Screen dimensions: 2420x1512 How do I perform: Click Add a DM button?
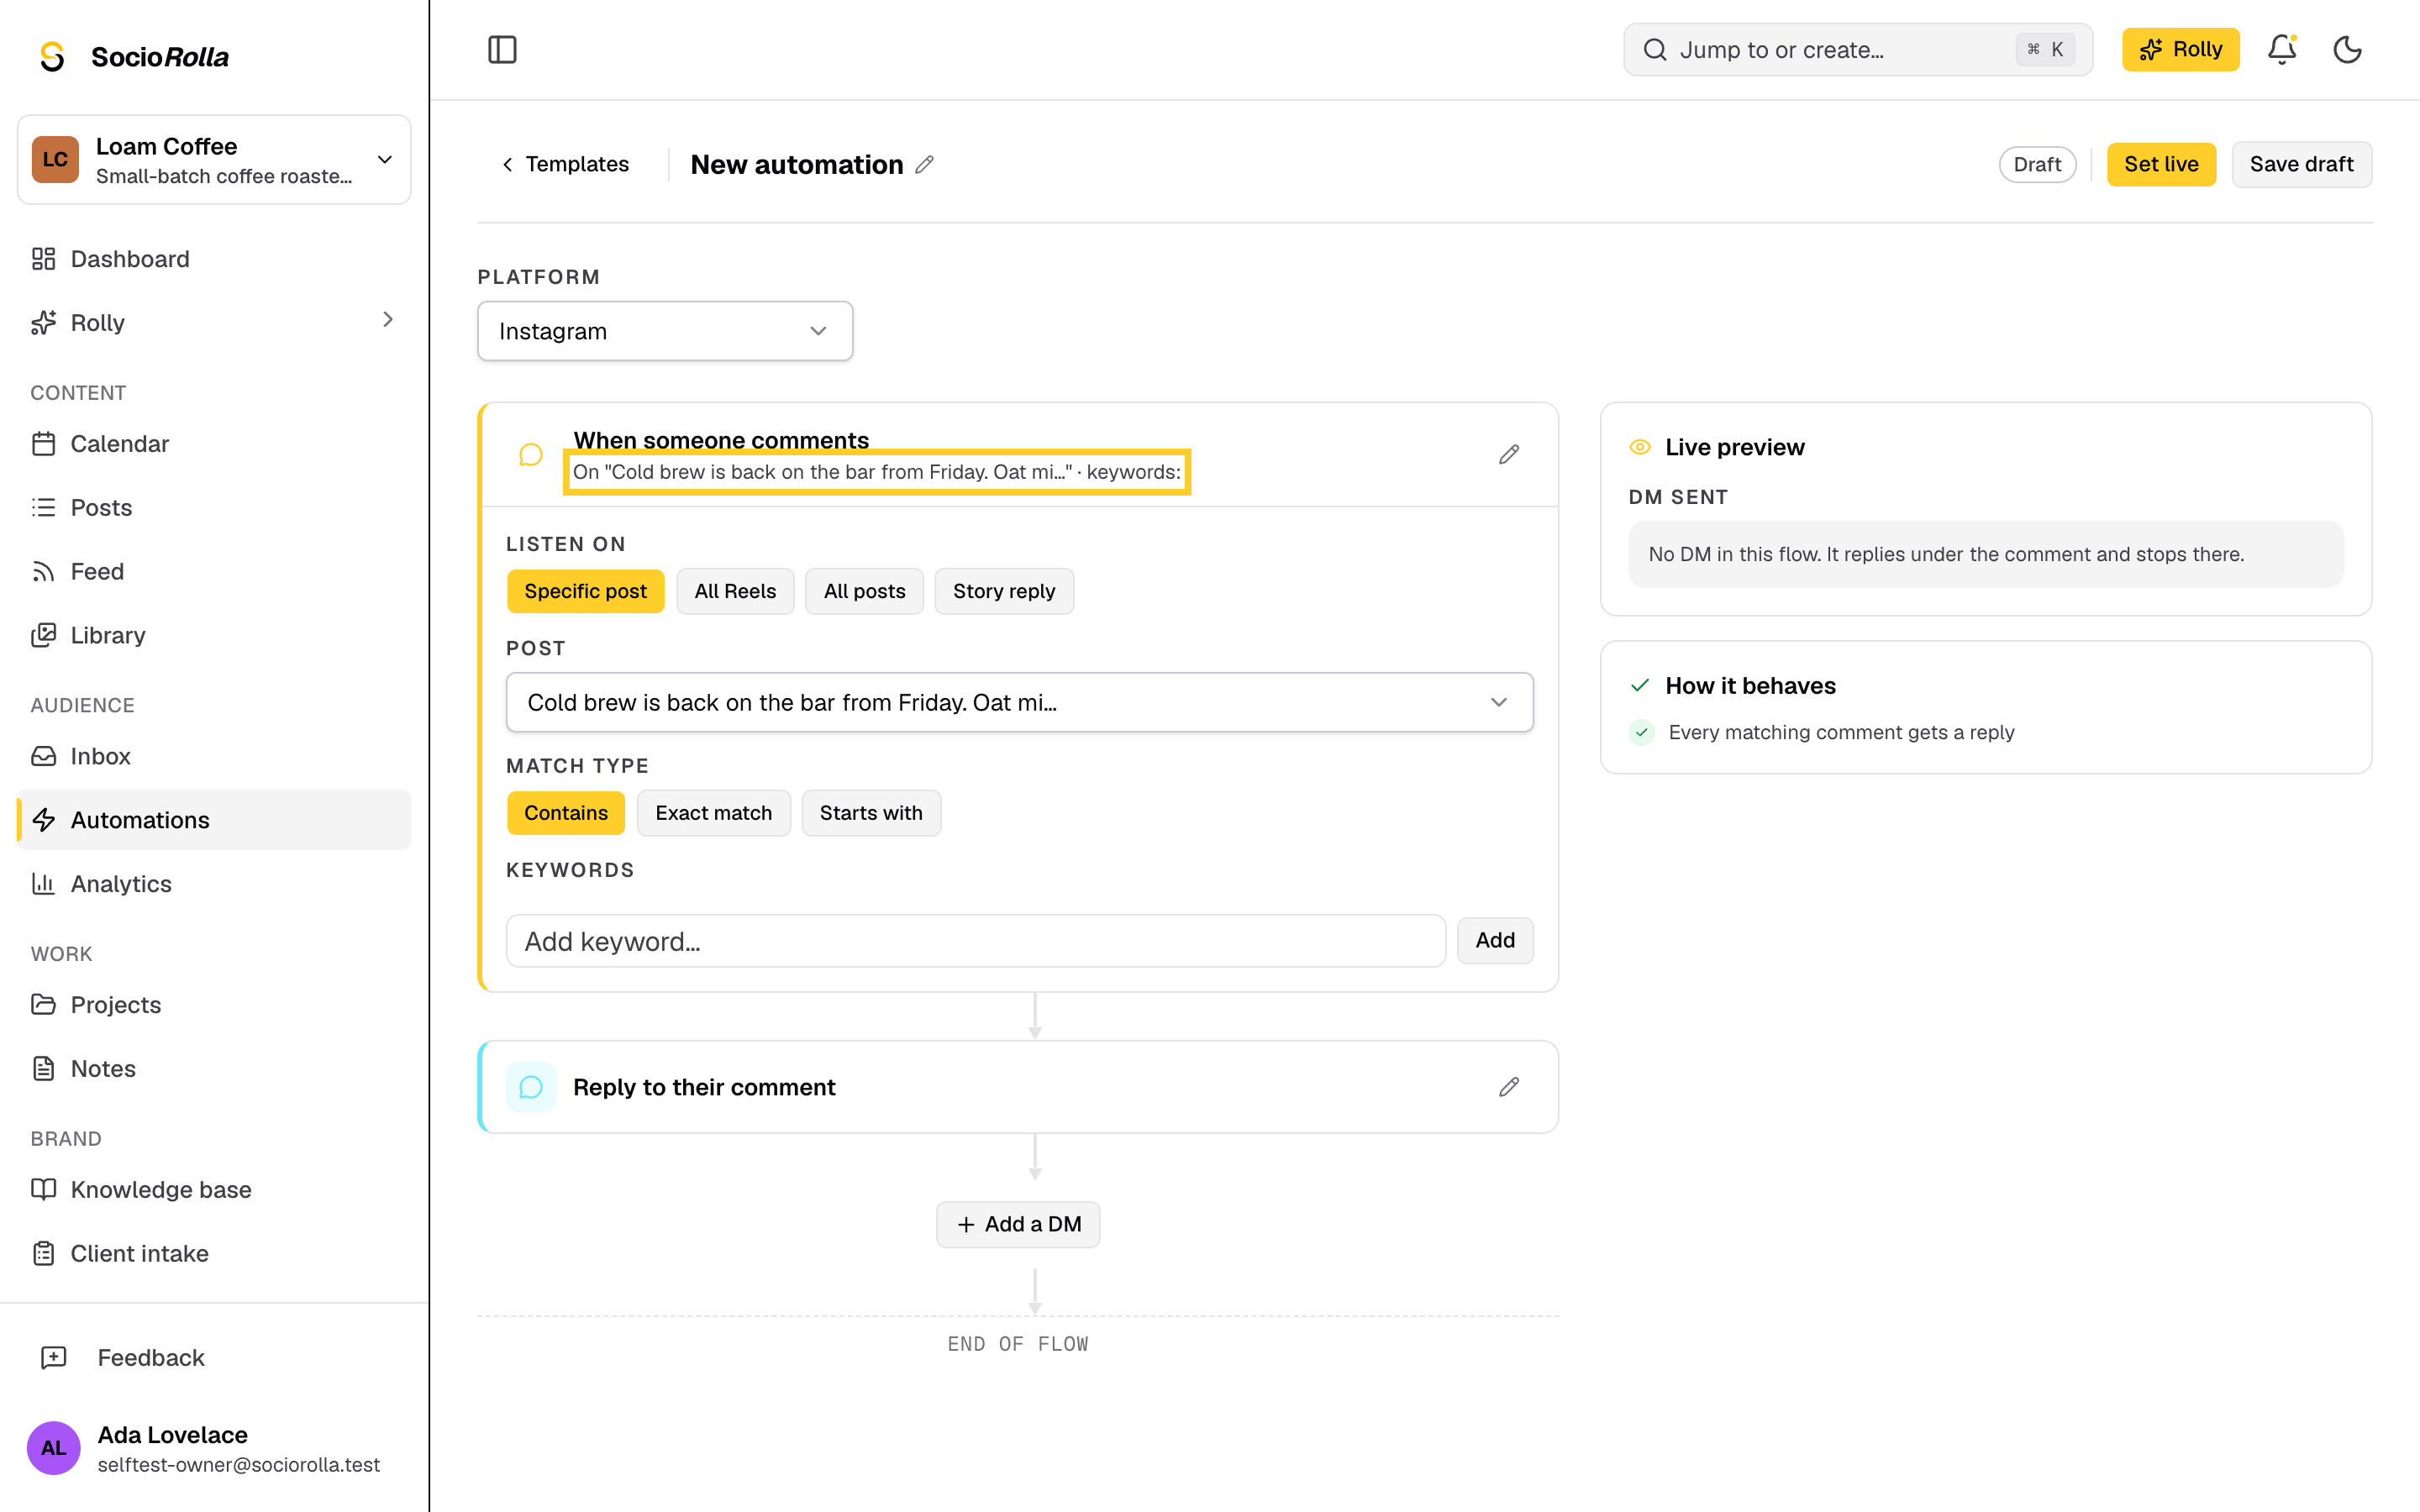pyautogui.click(x=1018, y=1224)
